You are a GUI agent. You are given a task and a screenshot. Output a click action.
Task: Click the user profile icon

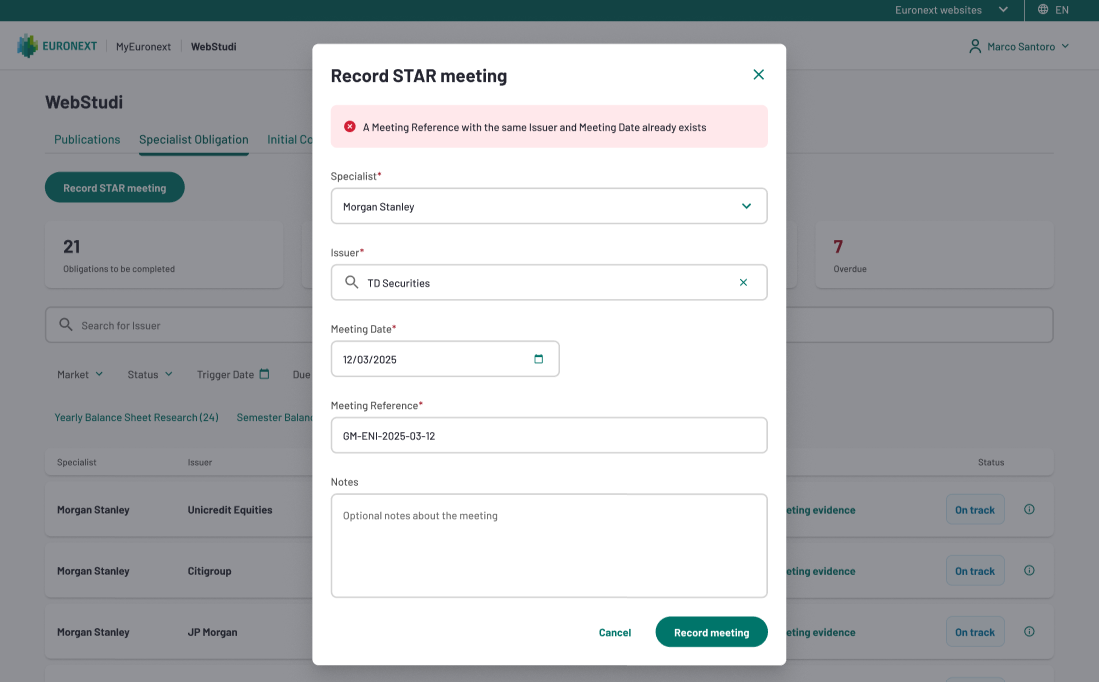pos(975,46)
